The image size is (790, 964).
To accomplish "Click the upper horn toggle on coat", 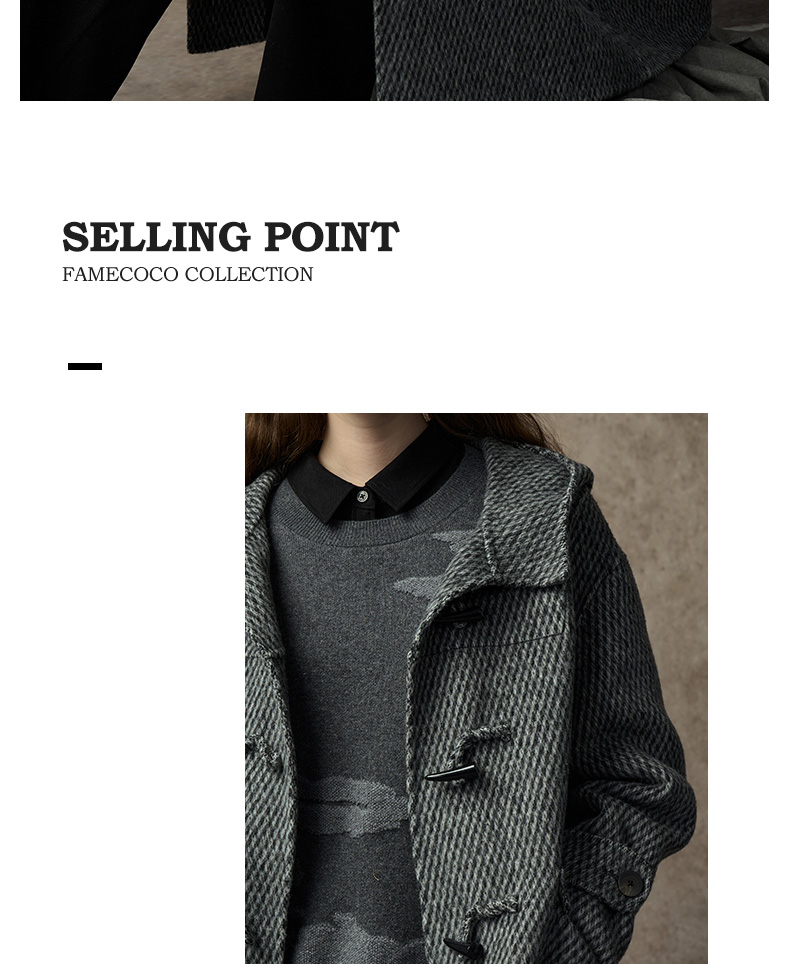I will (x=457, y=616).
